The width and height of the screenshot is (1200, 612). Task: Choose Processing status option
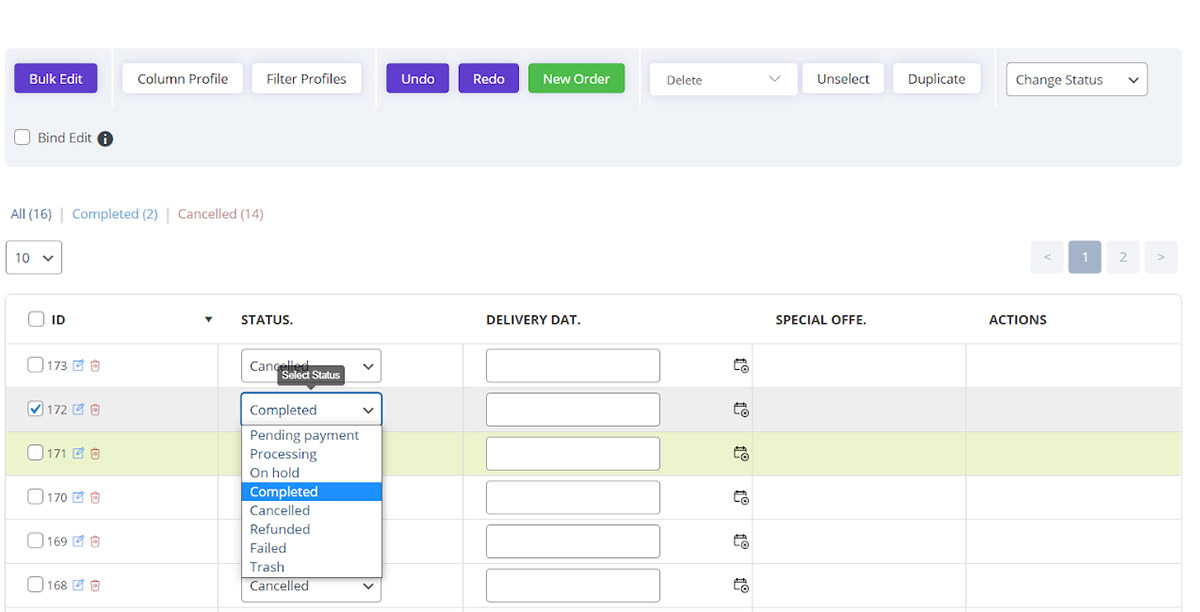311,454
